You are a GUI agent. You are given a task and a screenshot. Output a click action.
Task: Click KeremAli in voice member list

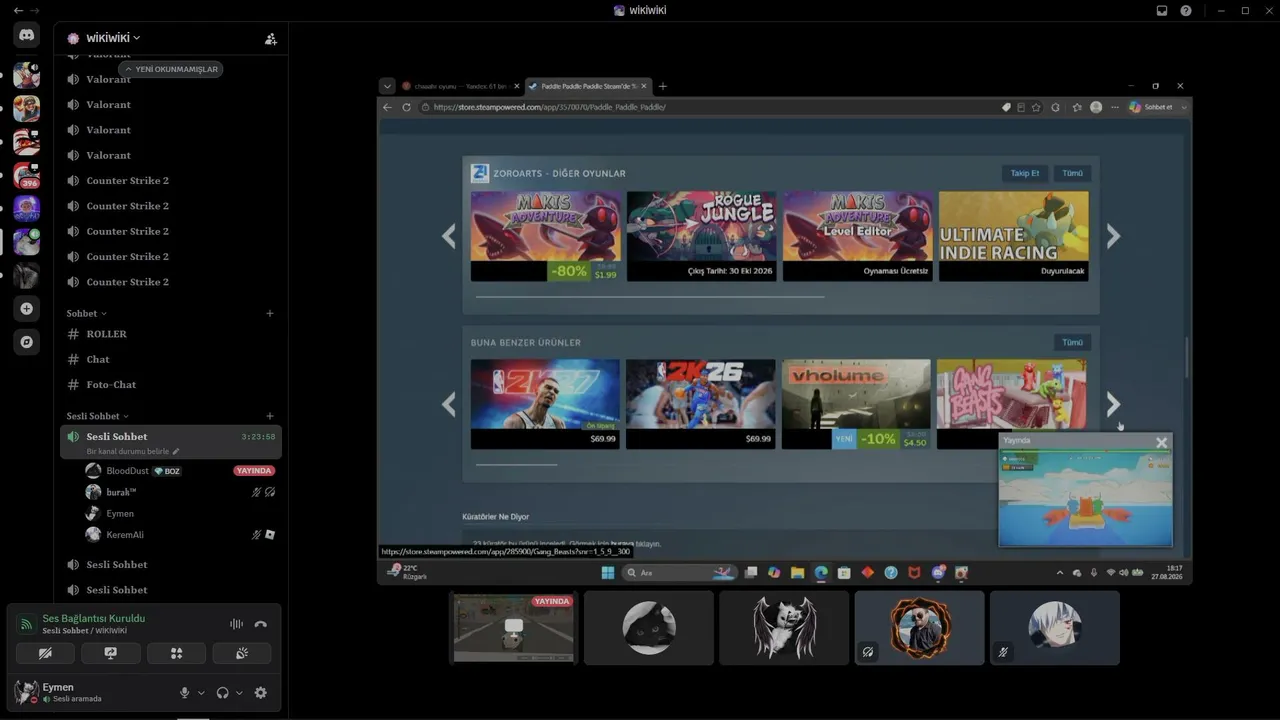pos(125,535)
